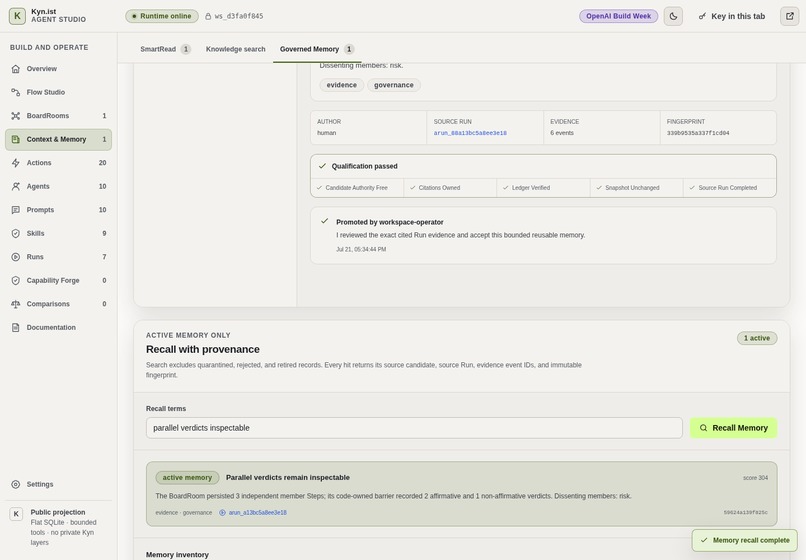The height and width of the screenshot is (560, 806).
Task: Click the Actions lightning icon
Action: click(15, 163)
